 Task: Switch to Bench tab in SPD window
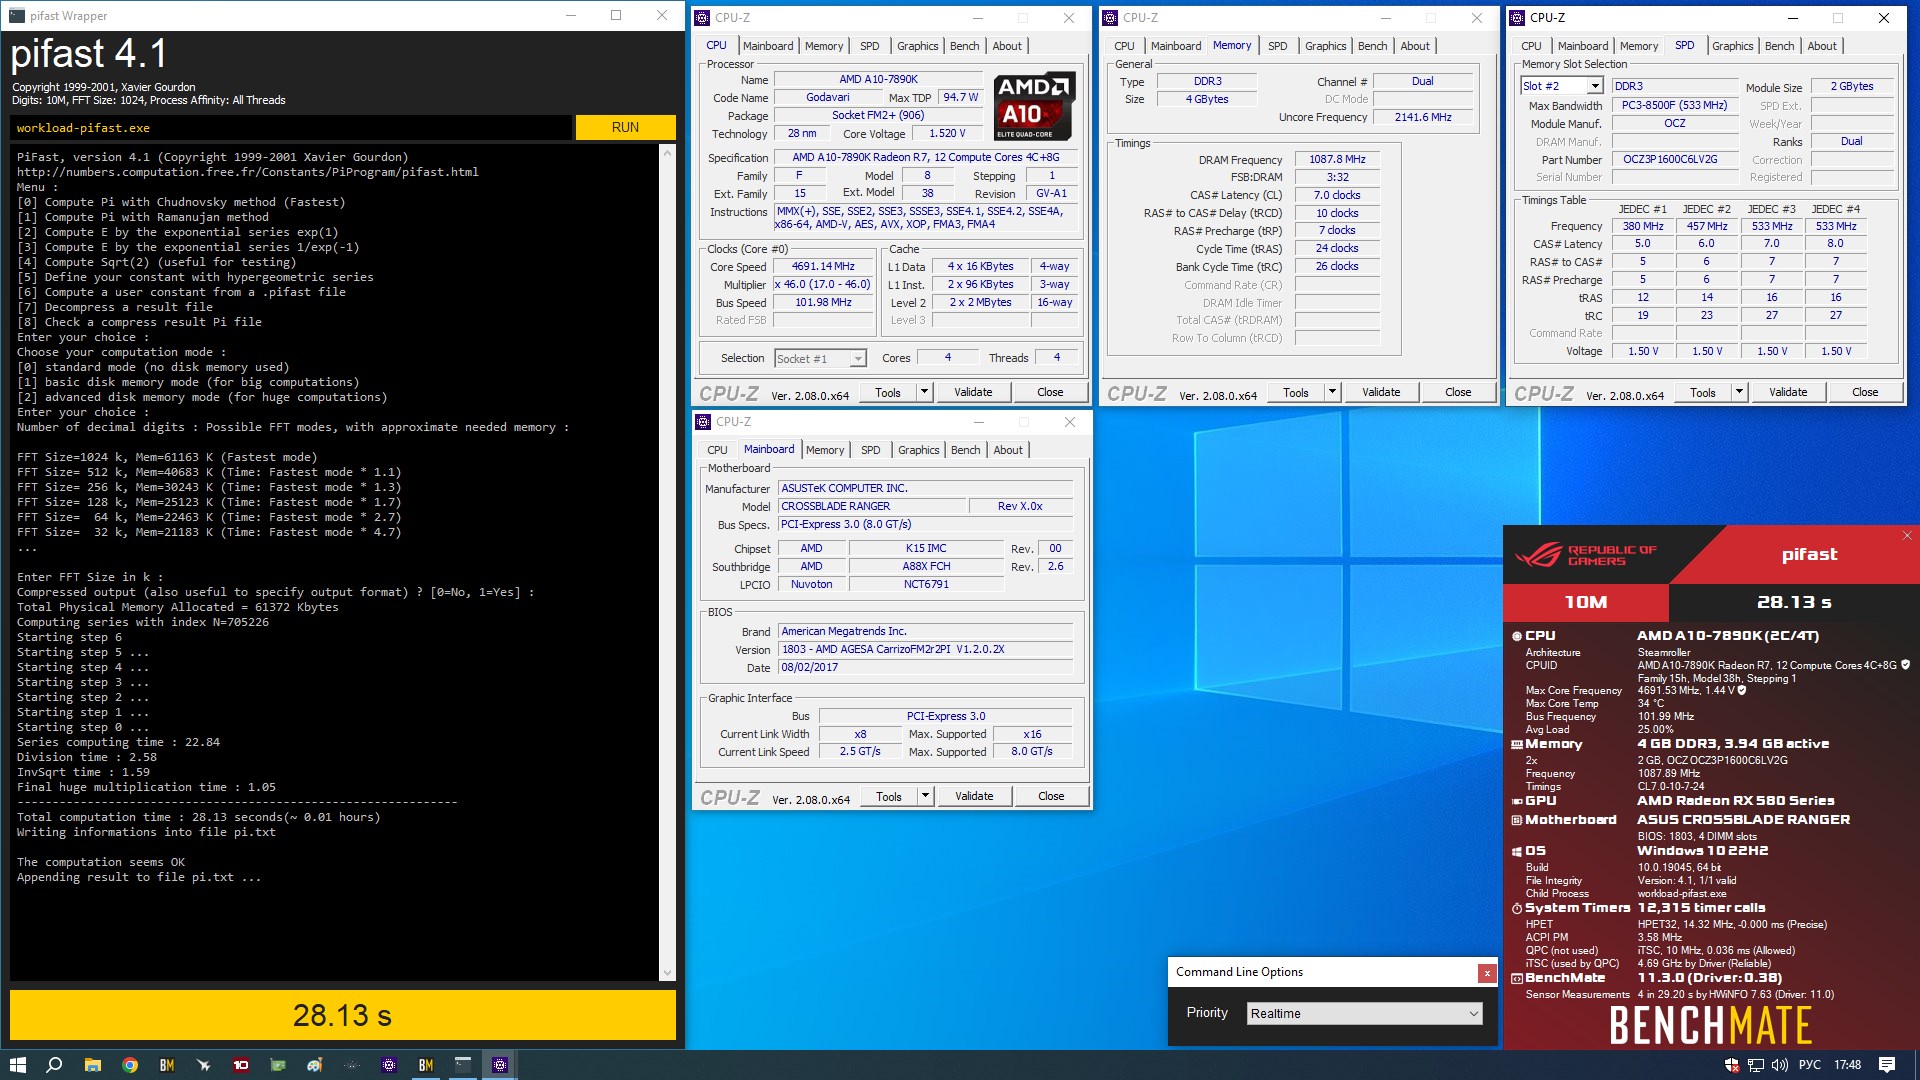(x=1779, y=46)
